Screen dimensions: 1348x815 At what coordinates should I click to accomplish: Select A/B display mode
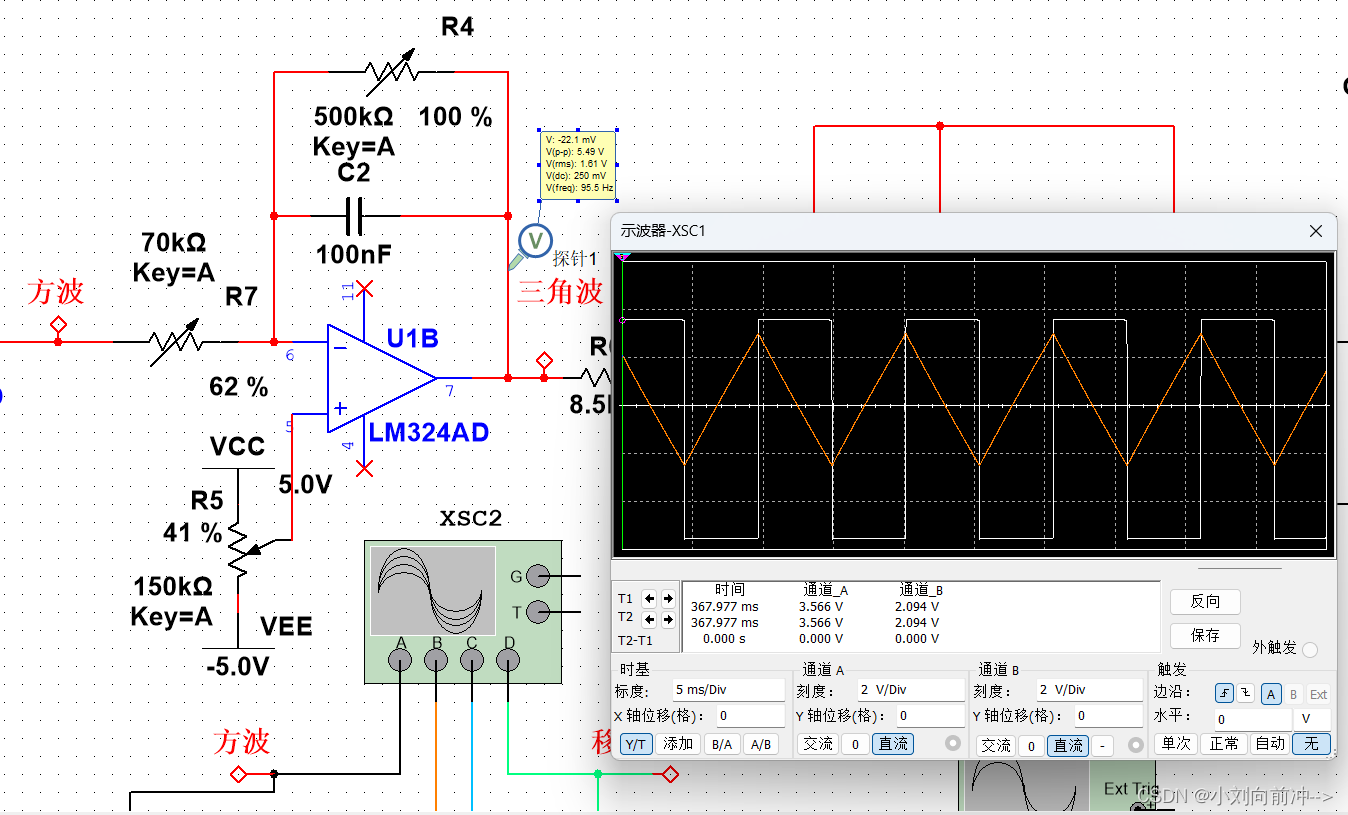pyautogui.click(x=760, y=744)
